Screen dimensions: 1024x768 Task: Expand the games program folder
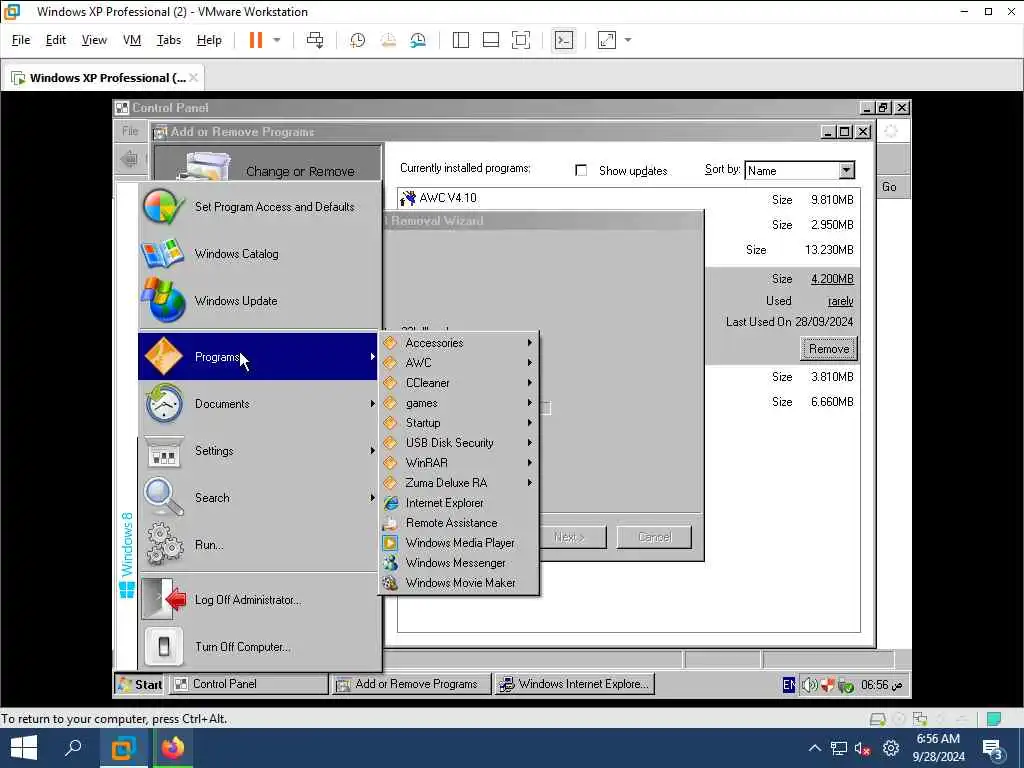pyautogui.click(x=459, y=403)
